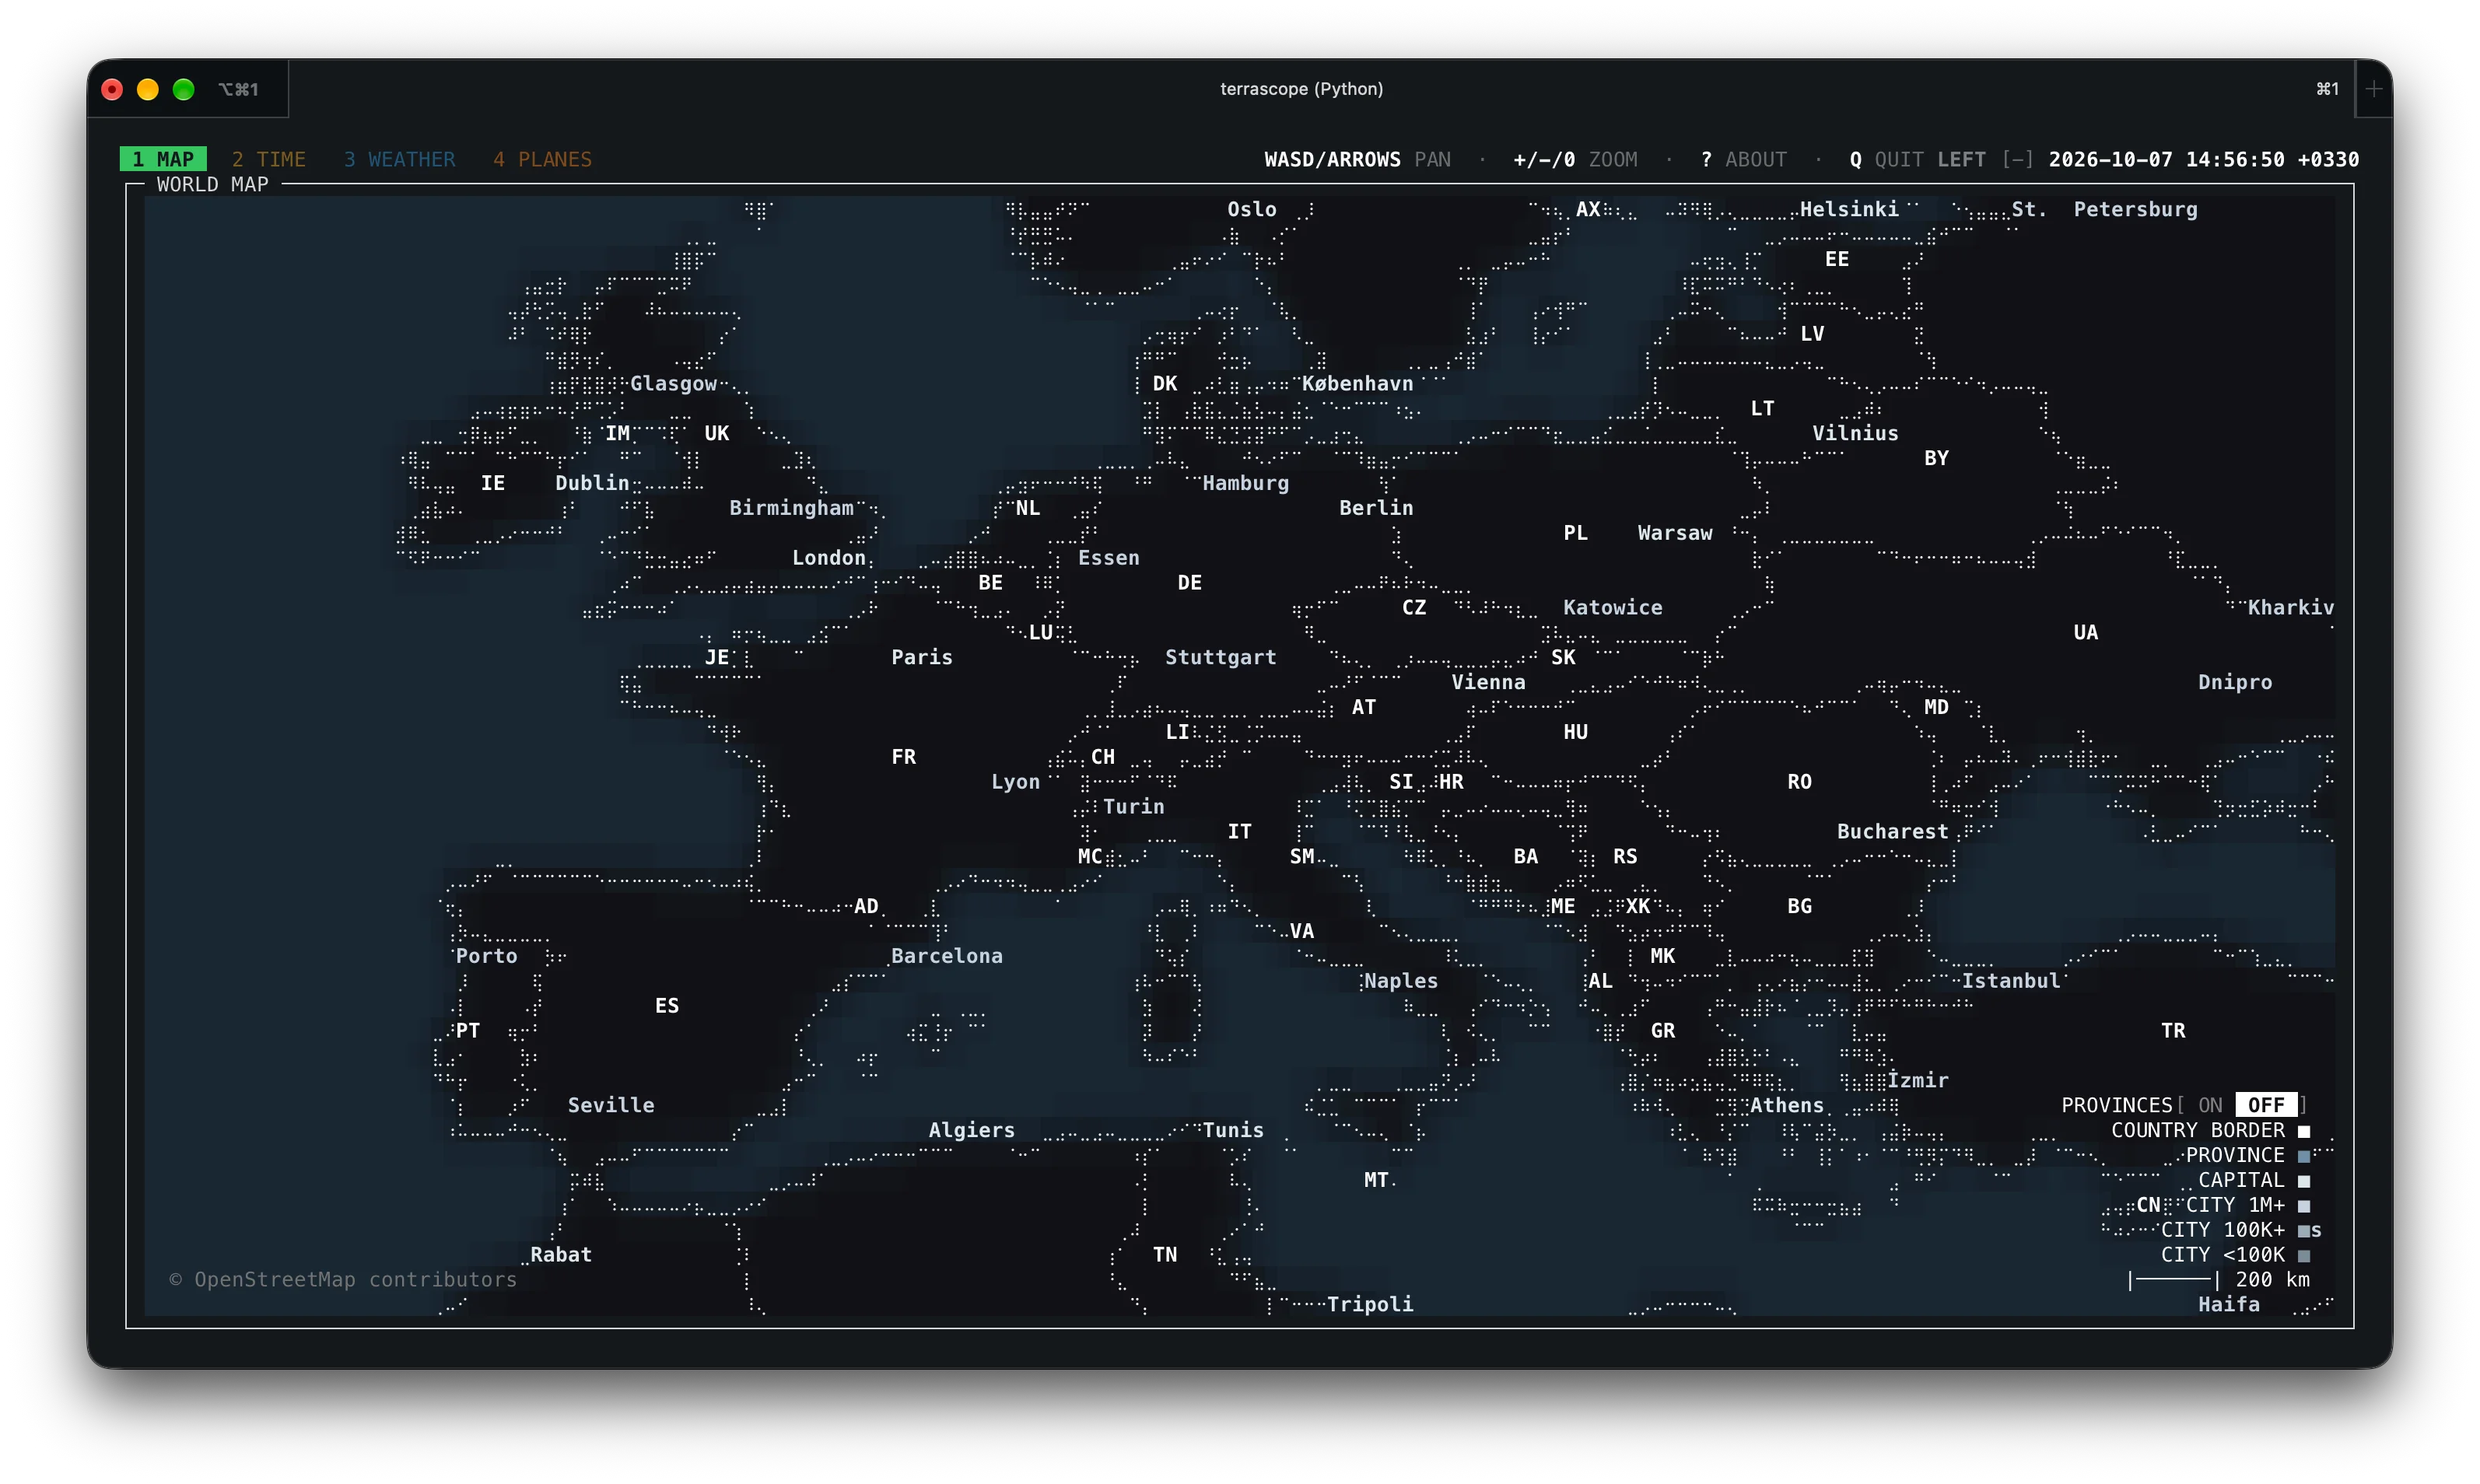This screenshot has height=1484, width=2480.
Task: Click the PROVINCE legend swatch
Action: (x=2304, y=1156)
